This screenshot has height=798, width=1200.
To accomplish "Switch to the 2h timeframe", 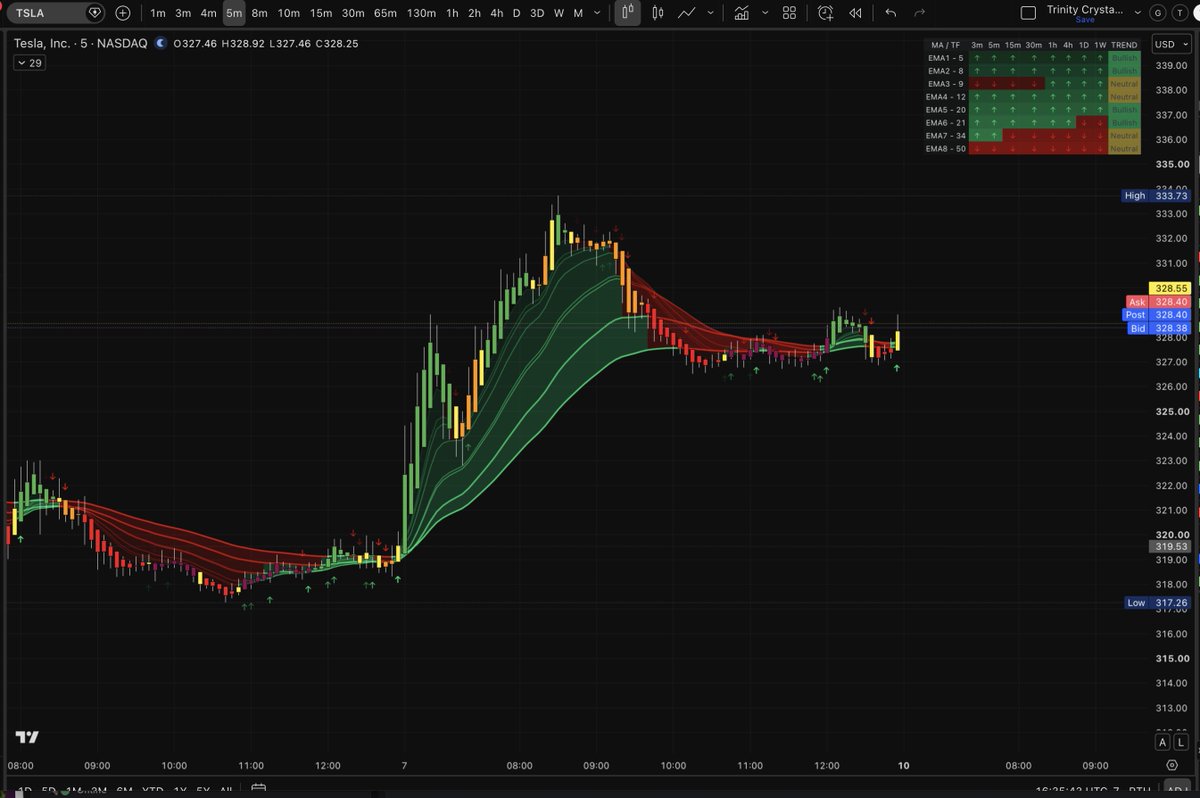I will 475,13.
